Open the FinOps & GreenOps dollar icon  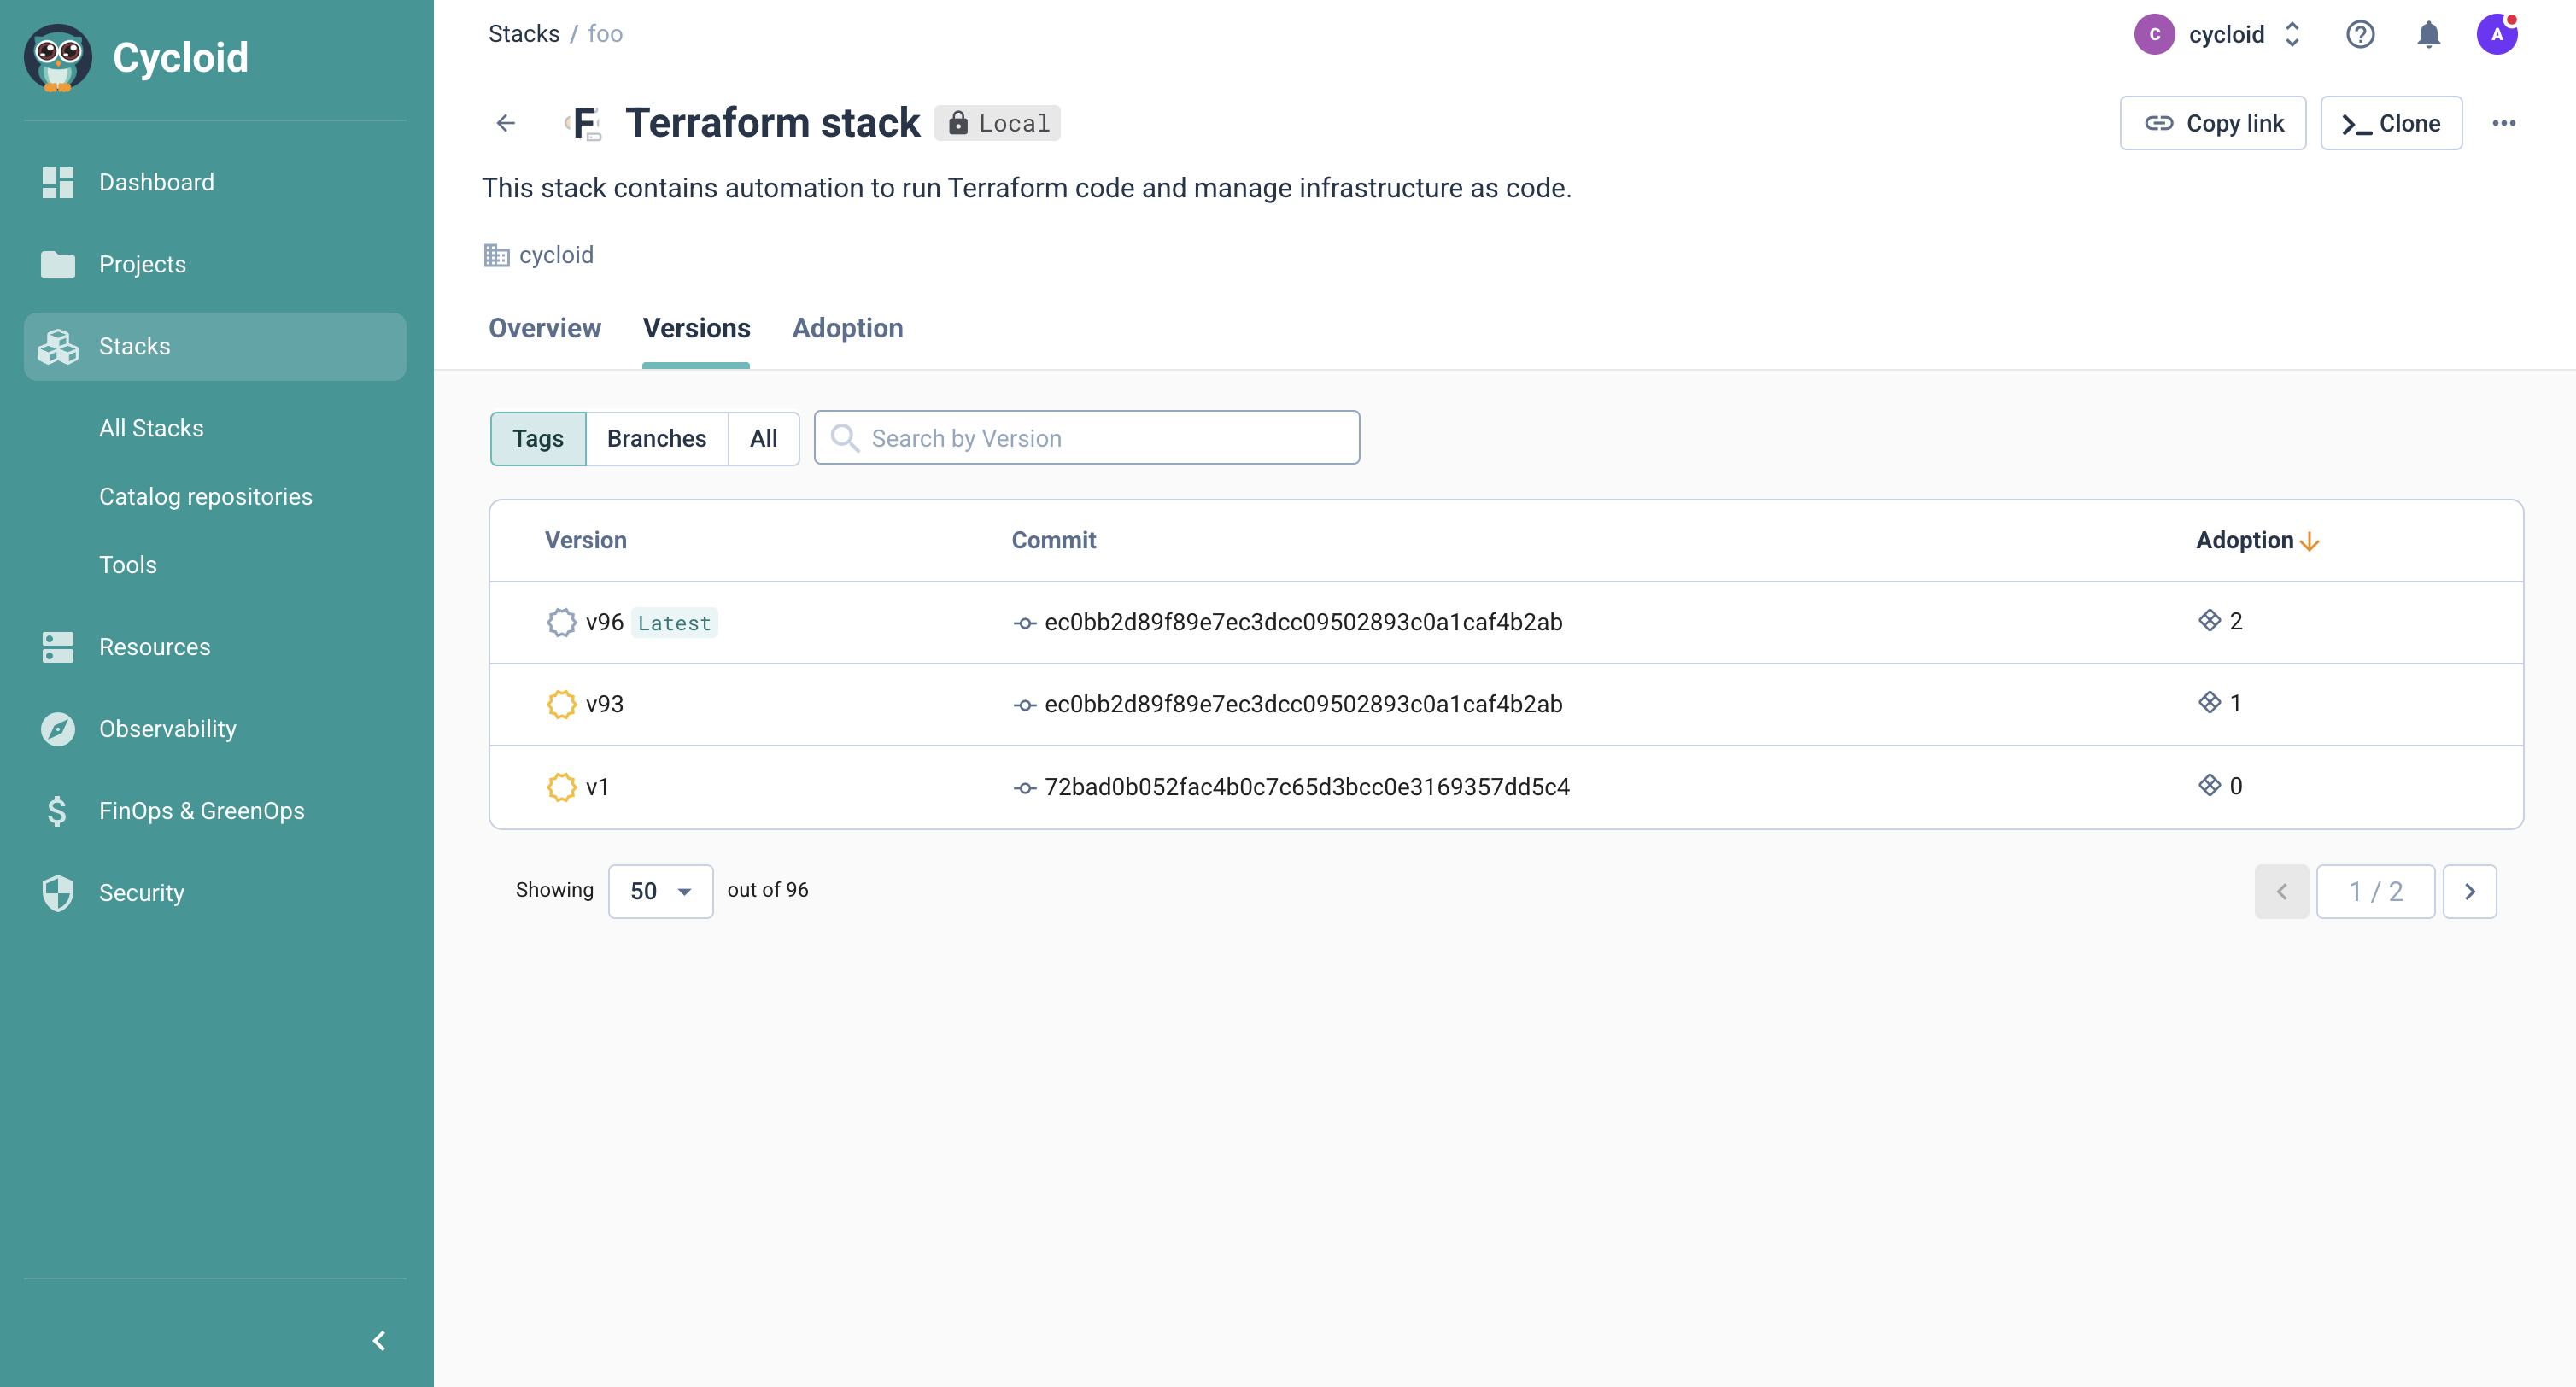tap(58, 811)
